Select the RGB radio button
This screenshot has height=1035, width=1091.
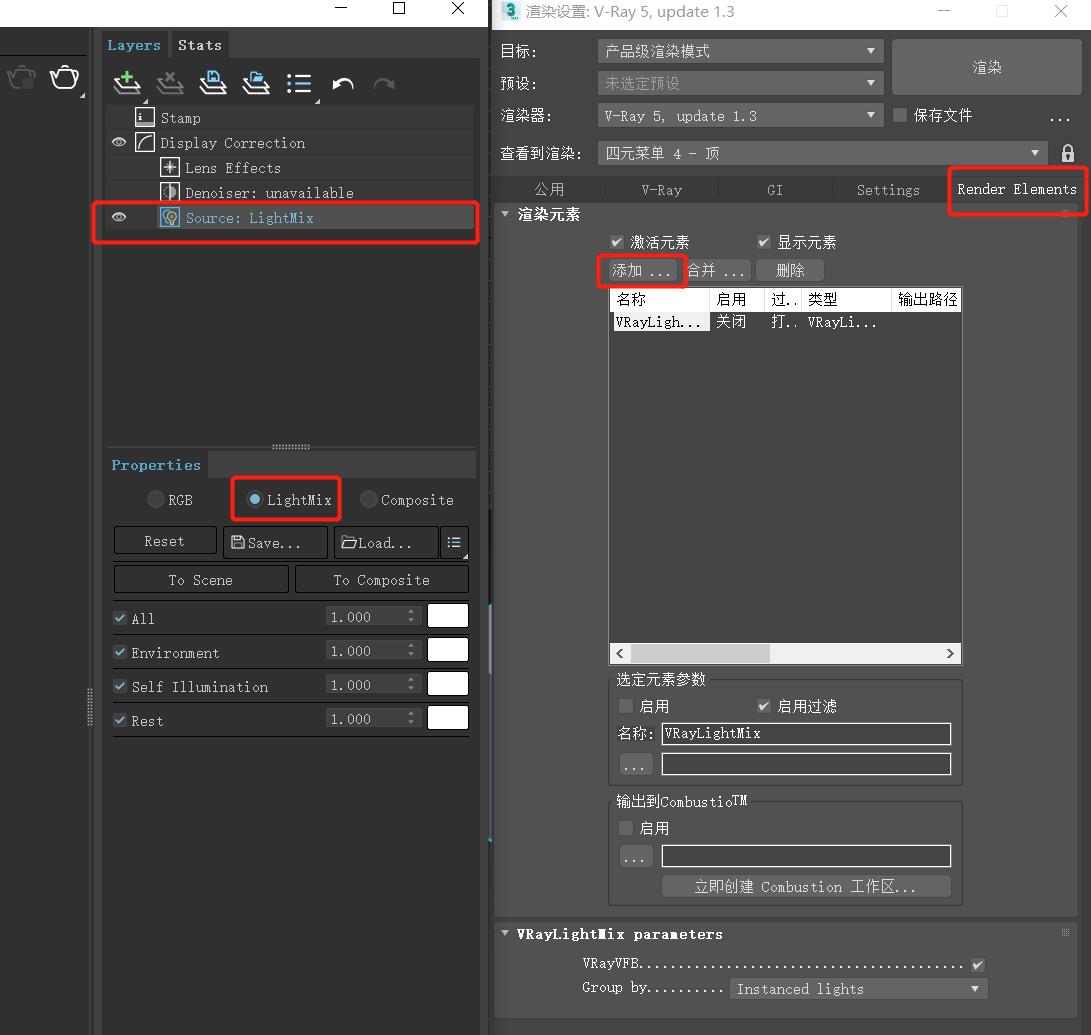coord(156,499)
